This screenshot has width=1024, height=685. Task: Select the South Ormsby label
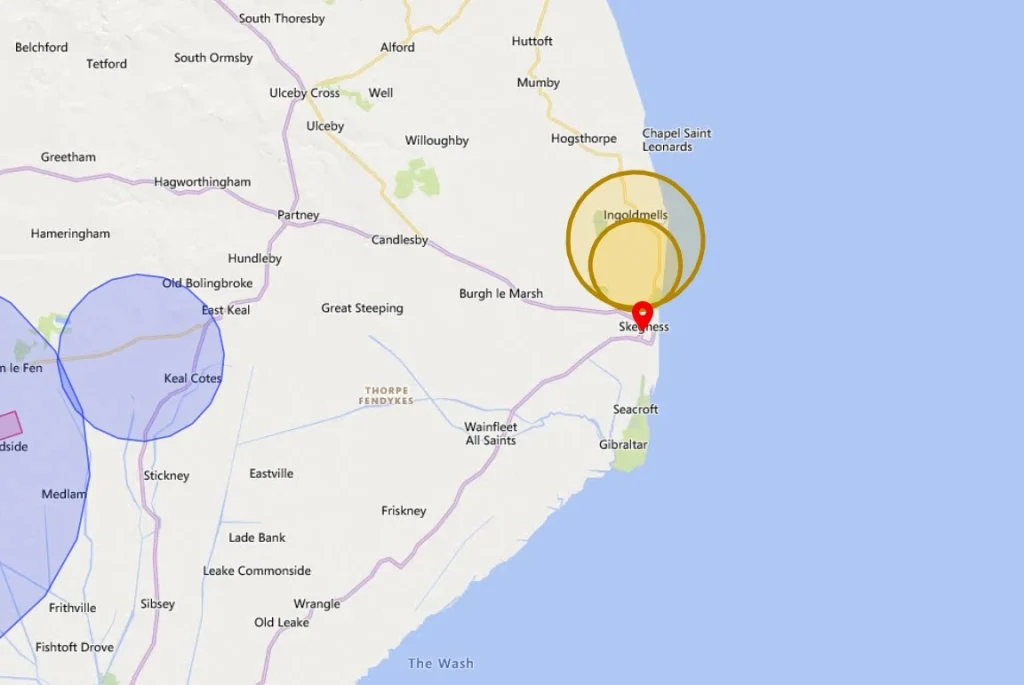[x=213, y=57]
